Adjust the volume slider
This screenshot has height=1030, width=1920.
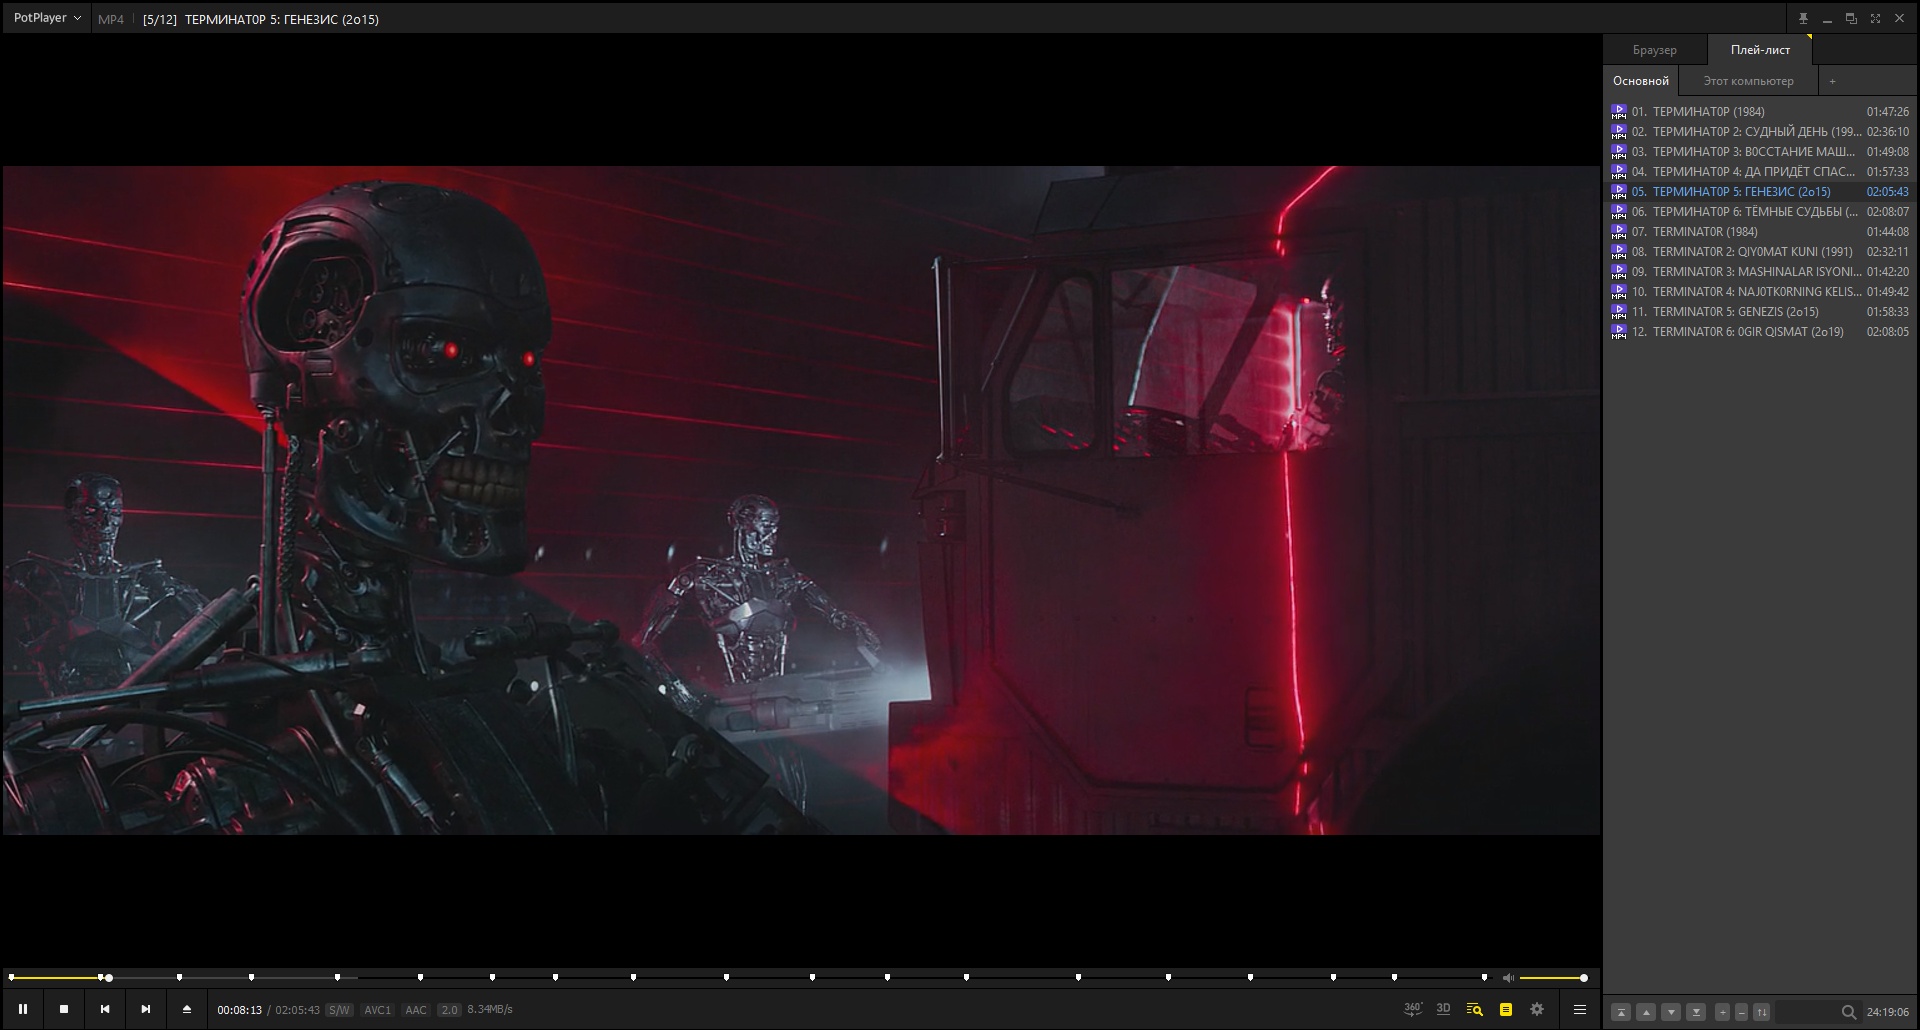pos(1553,977)
